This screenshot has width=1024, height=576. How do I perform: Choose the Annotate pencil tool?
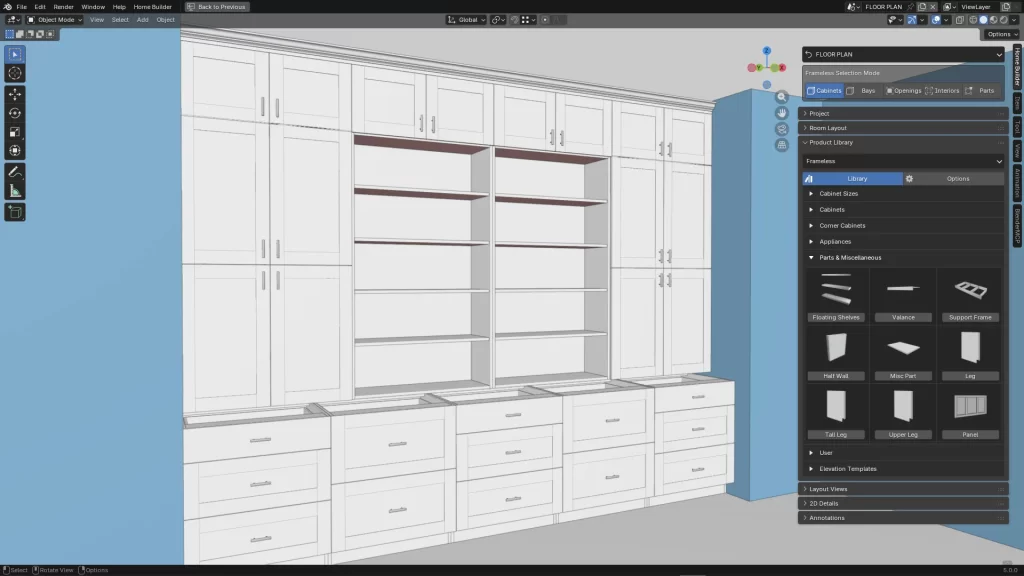(15, 172)
